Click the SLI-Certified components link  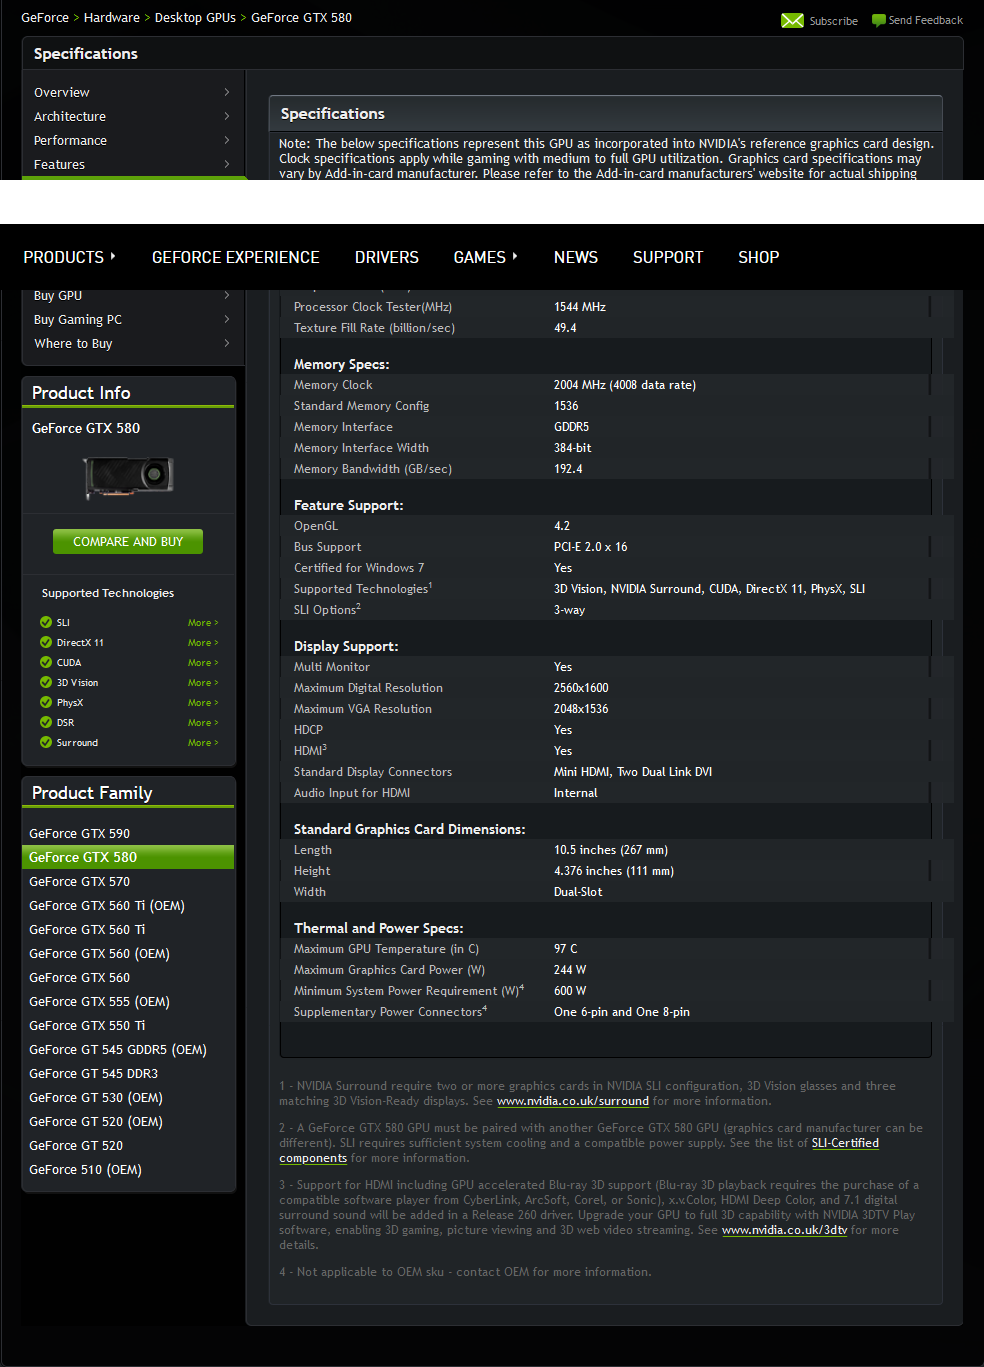[x=845, y=1142]
